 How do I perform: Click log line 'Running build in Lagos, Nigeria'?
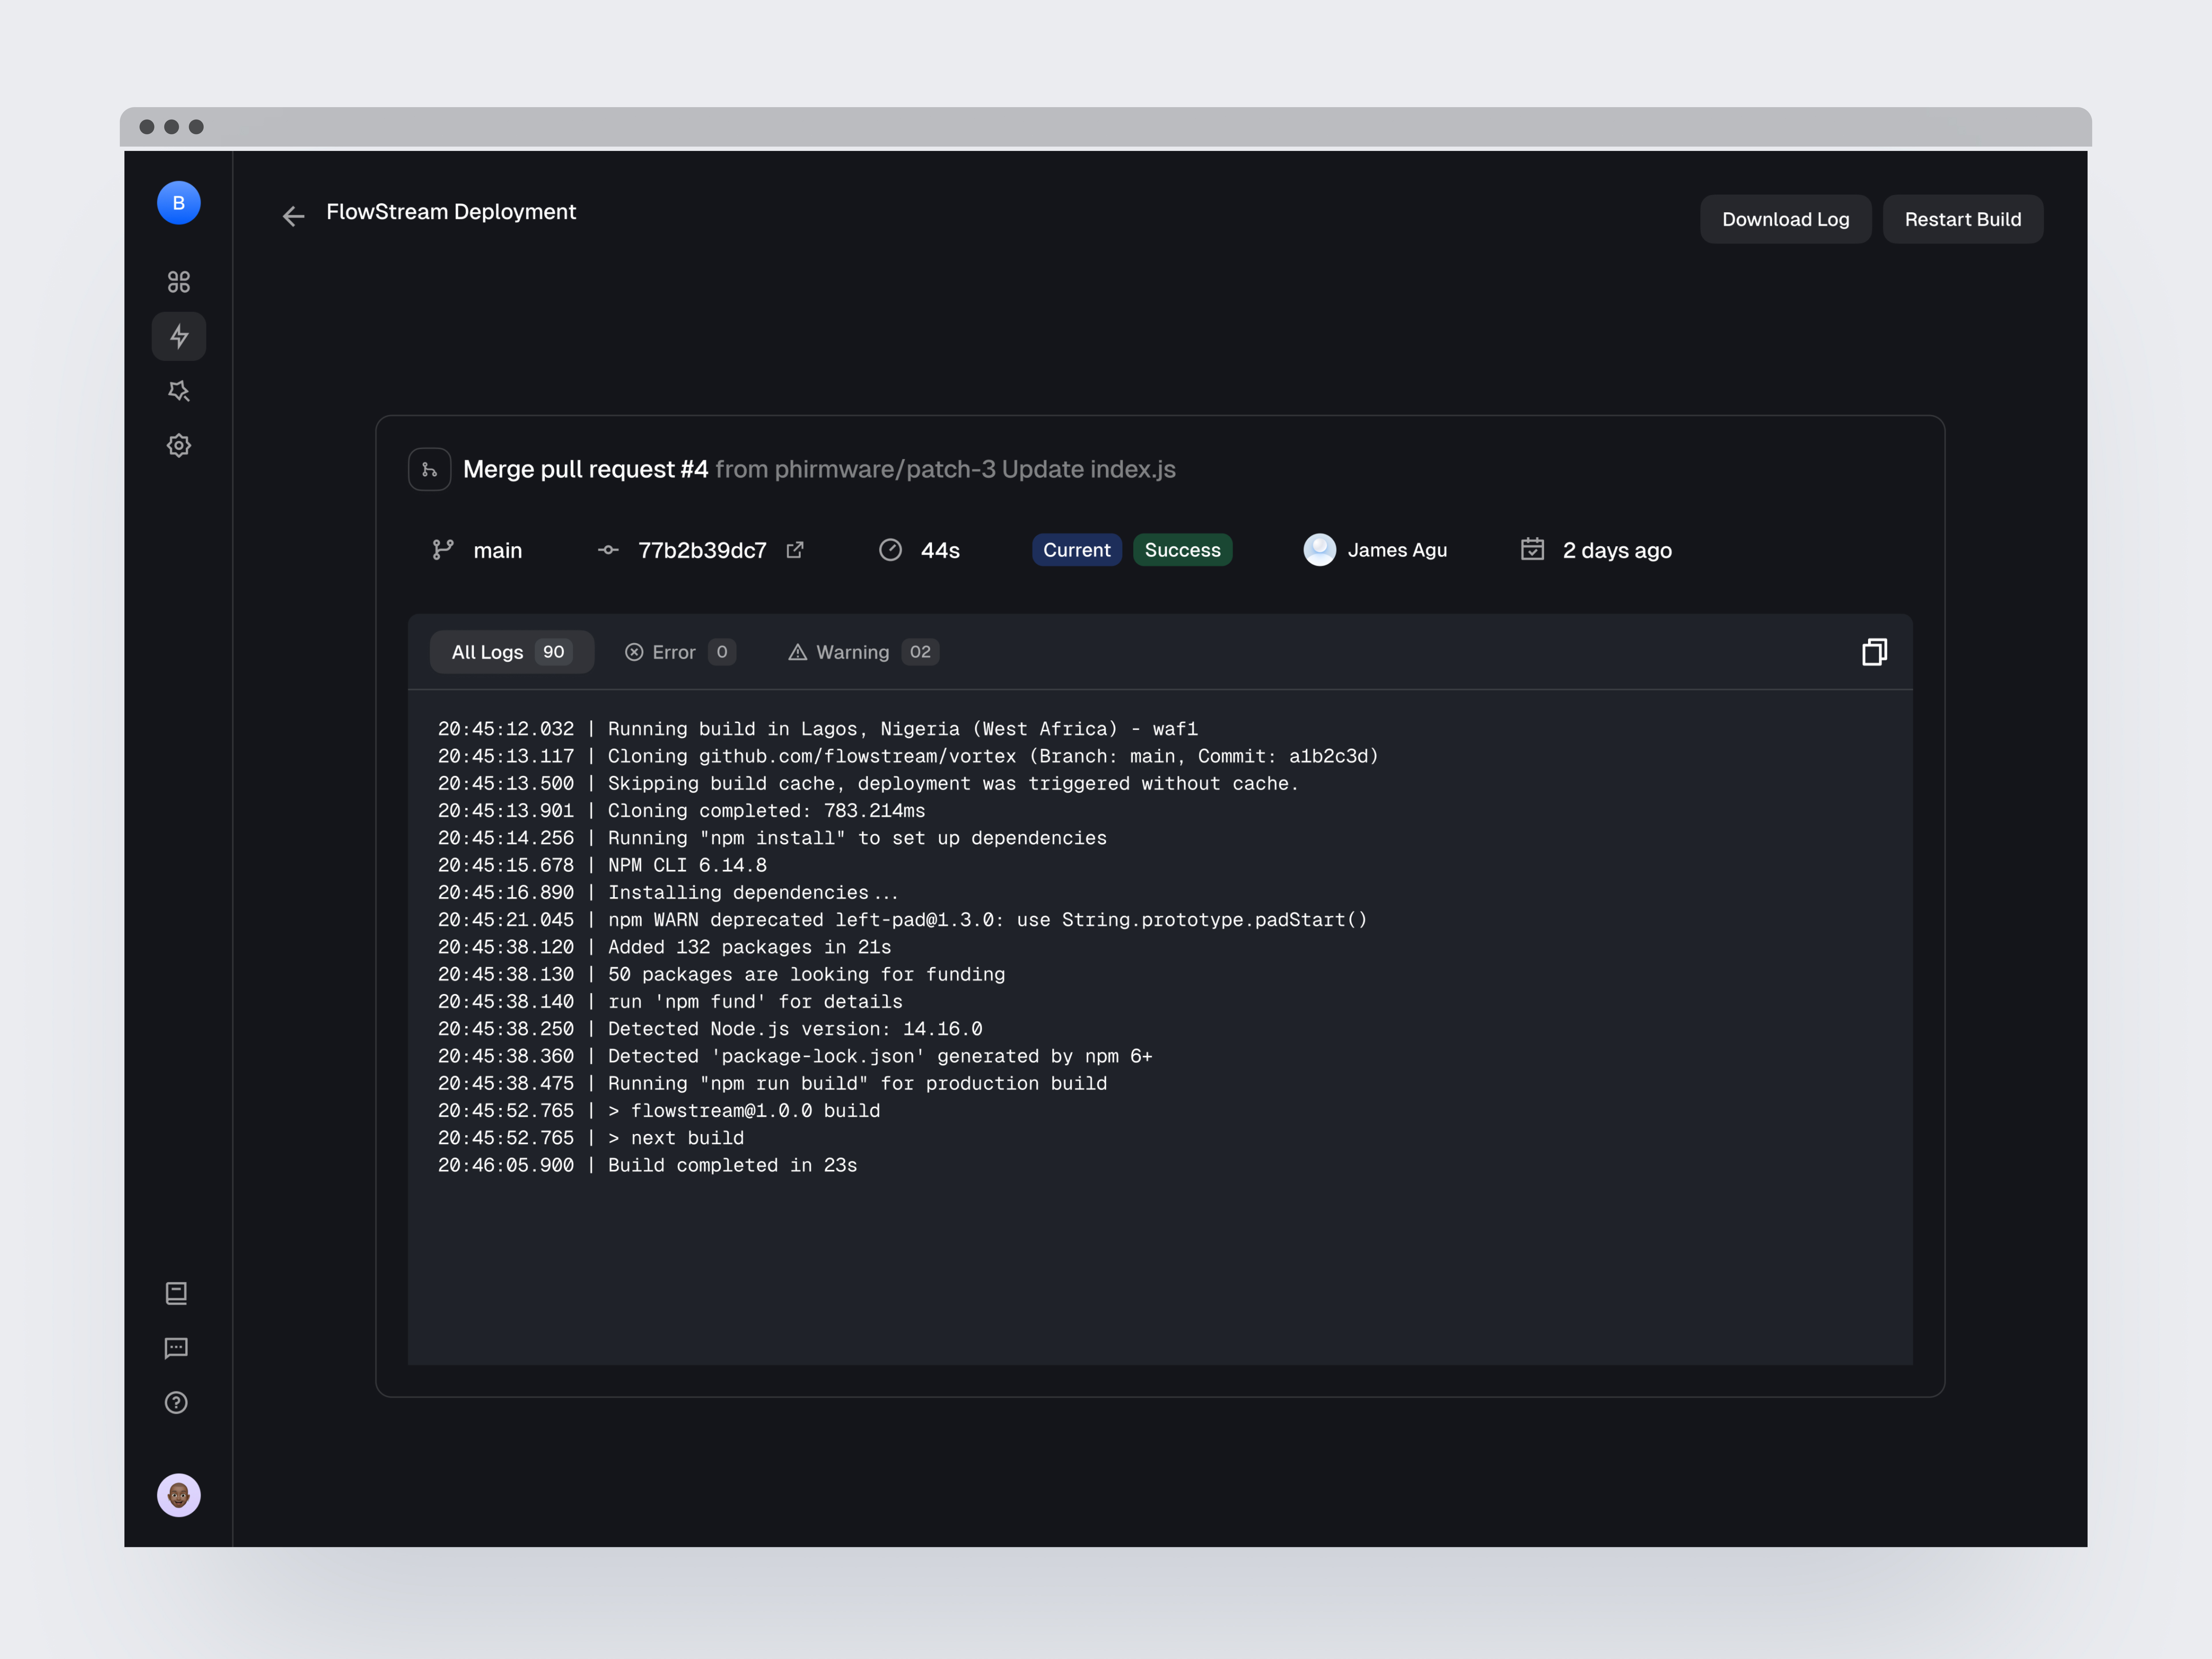click(818, 729)
